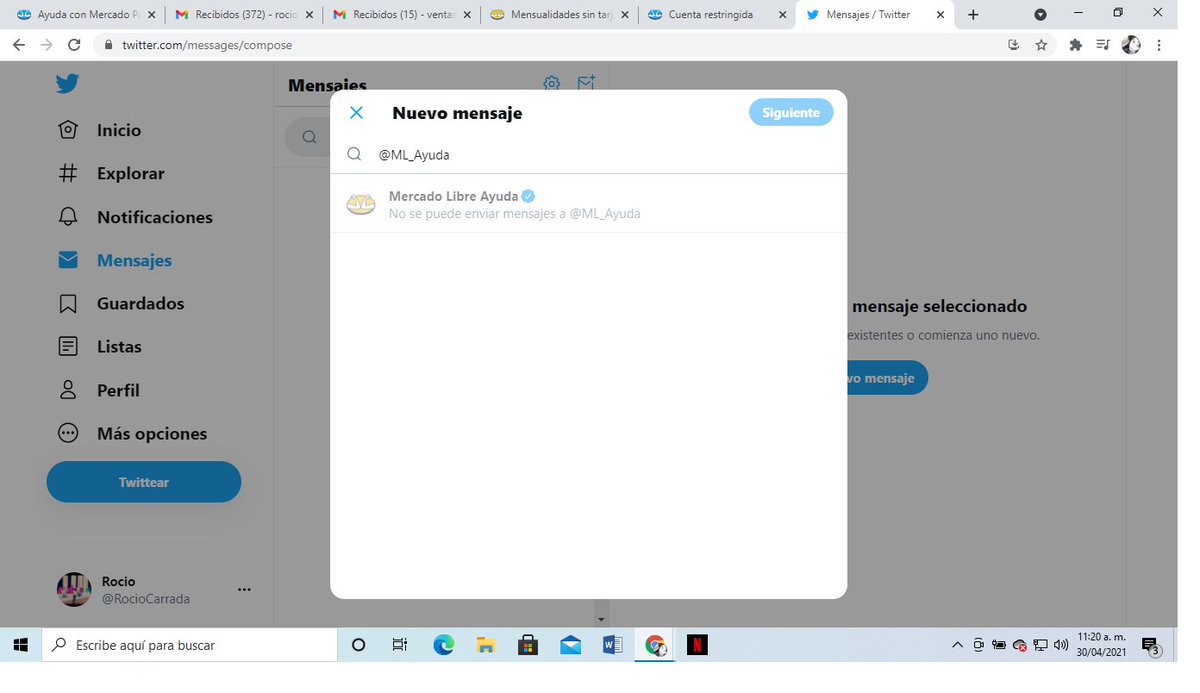Close the Mensajes / Twitter tab

[940, 15]
